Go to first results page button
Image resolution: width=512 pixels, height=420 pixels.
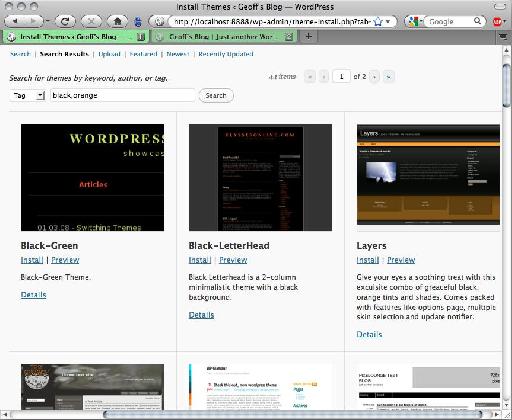tap(310, 77)
